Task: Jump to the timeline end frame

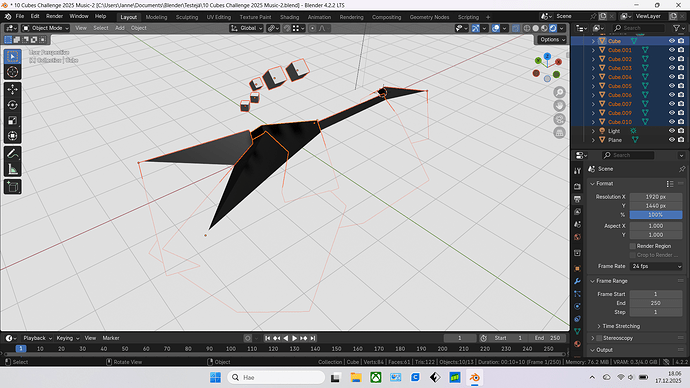Action: [312, 338]
